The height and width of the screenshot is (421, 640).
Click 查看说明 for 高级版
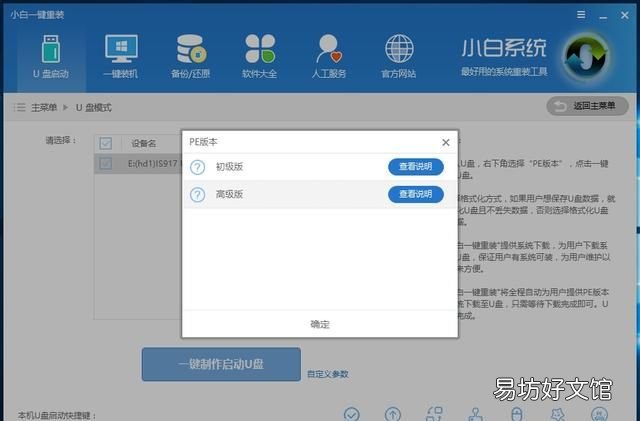416,194
